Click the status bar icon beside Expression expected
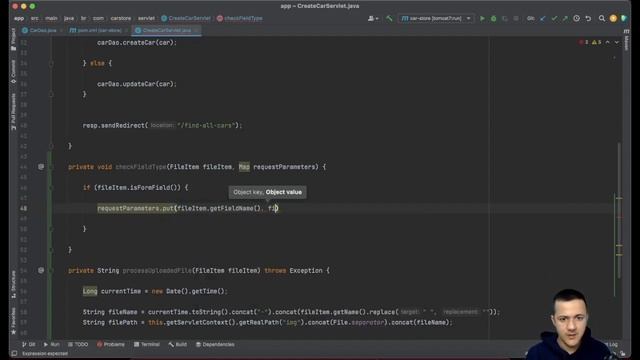 pos(14,353)
